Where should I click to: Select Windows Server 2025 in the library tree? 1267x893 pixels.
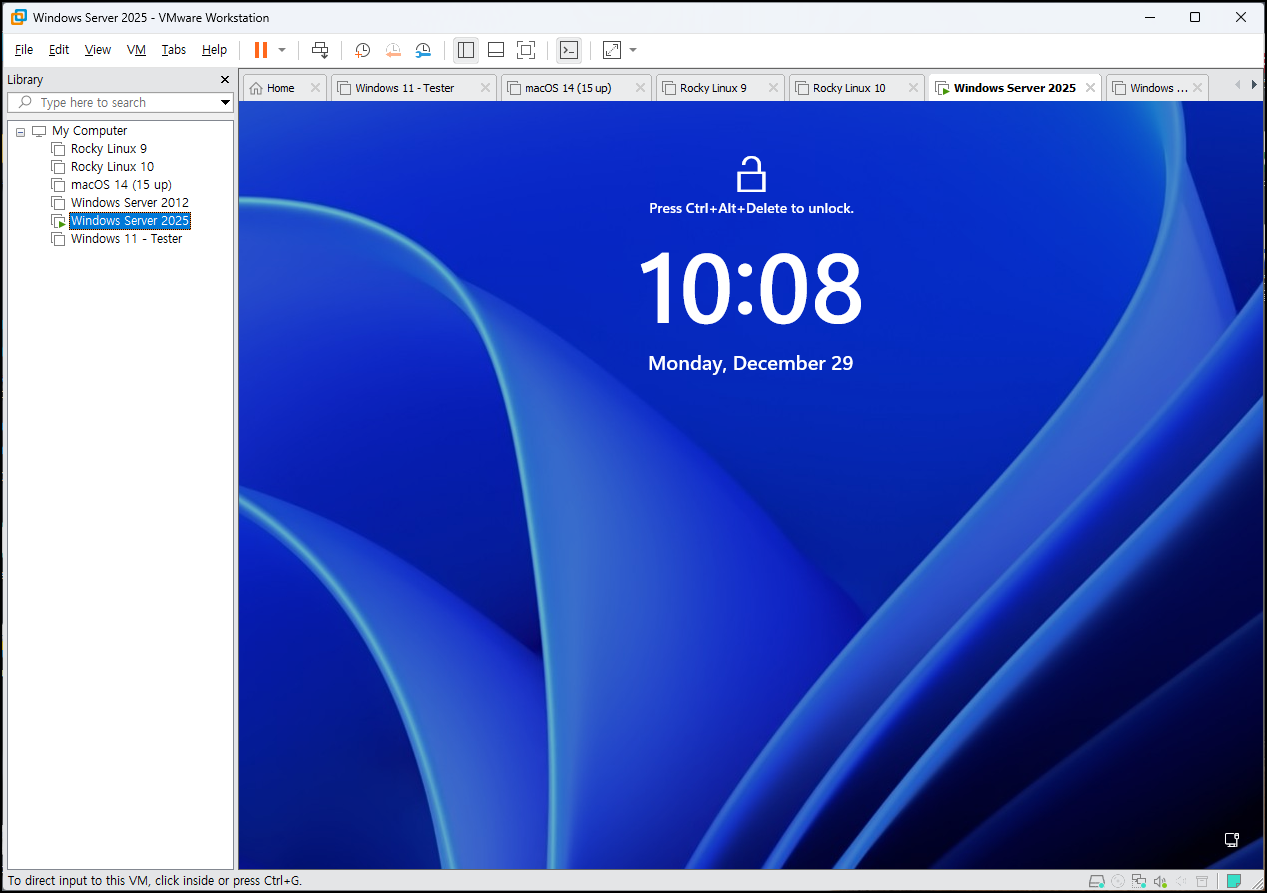[x=130, y=221]
